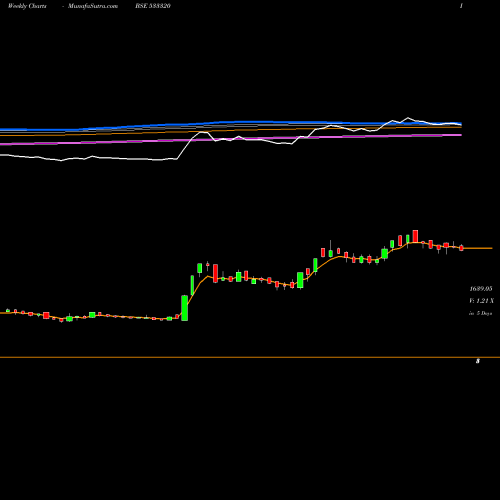The height and width of the screenshot is (500, 500).
Task: Click the tall green candlestick at the breakout
Action: [184, 308]
